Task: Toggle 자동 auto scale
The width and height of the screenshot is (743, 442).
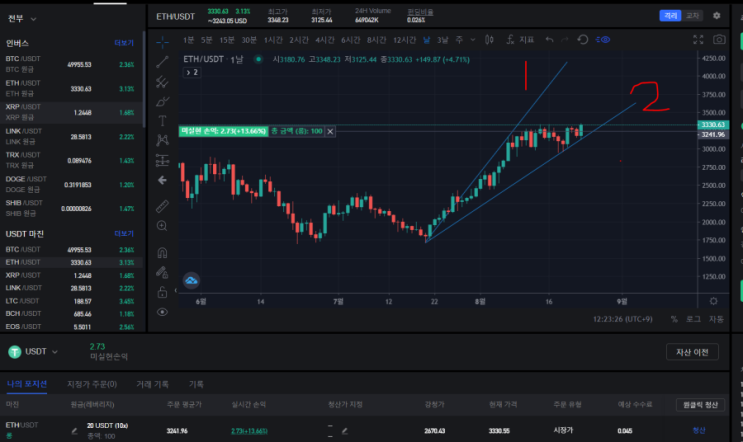Action: pyautogui.click(x=716, y=319)
